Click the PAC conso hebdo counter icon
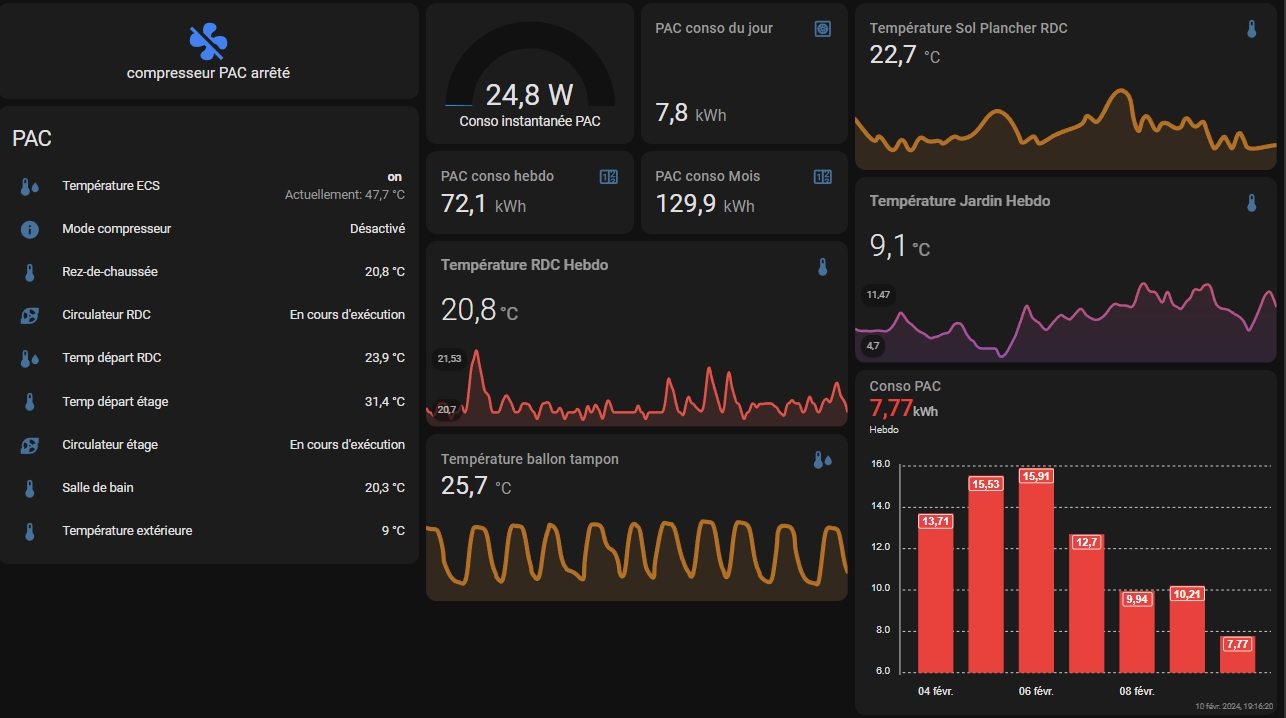Viewport: 1286px width, 718px height. (608, 177)
